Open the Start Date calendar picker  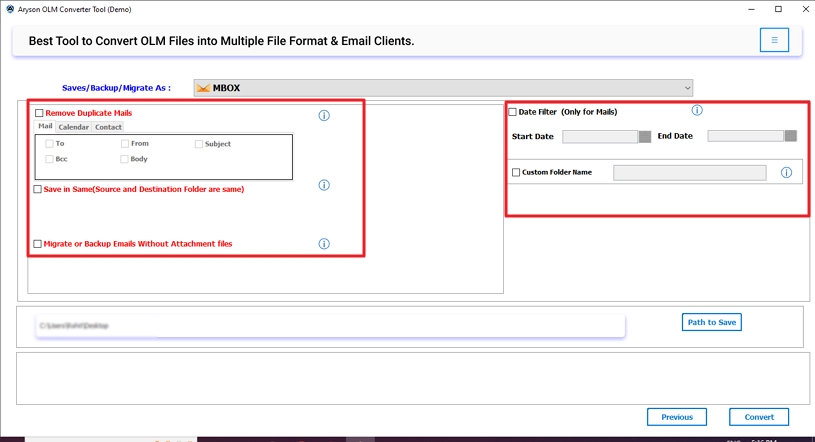tap(645, 137)
